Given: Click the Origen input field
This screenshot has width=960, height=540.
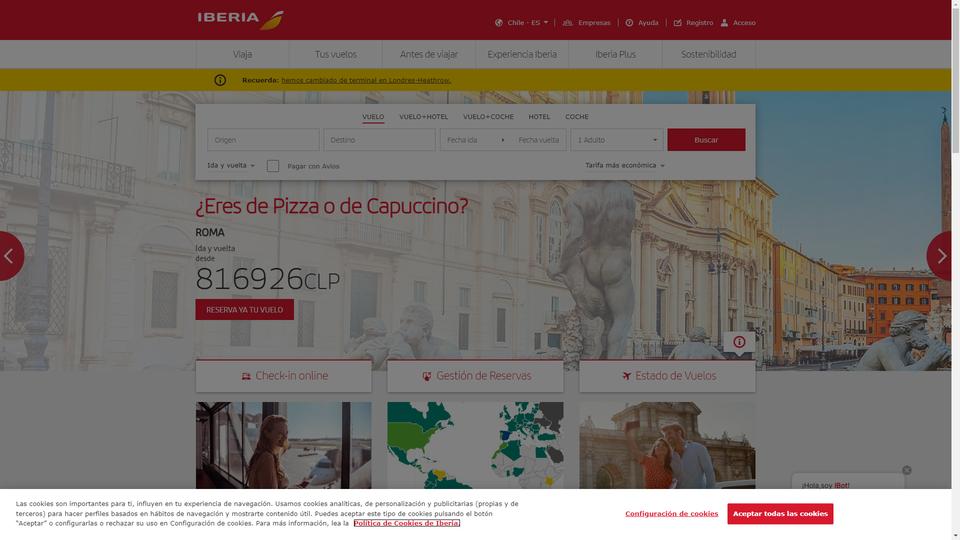Looking at the screenshot, I should tap(263, 140).
